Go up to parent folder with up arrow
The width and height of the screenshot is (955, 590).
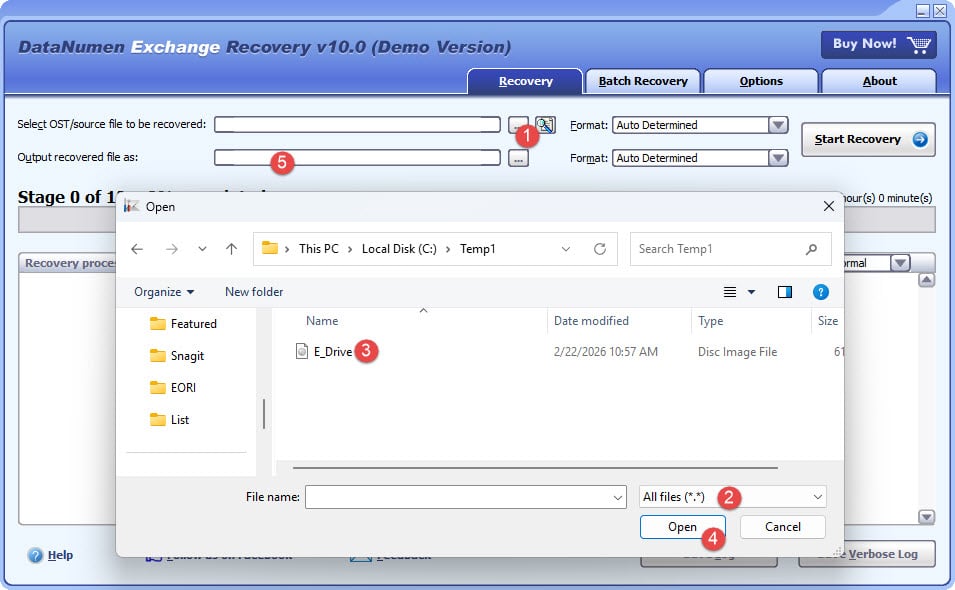(232, 248)
